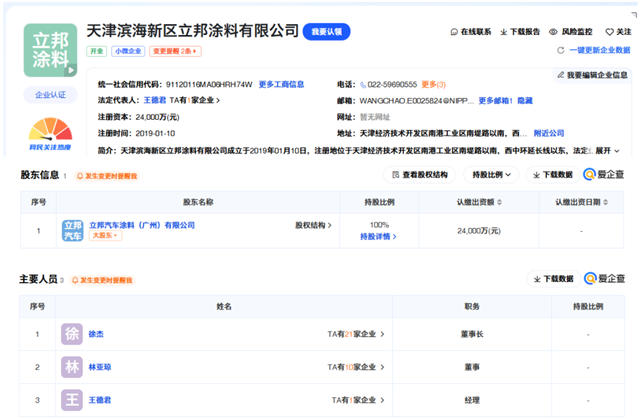Open the 持股比例 dropdown filter
Screen dimensions: 640x419
point(491,175)
